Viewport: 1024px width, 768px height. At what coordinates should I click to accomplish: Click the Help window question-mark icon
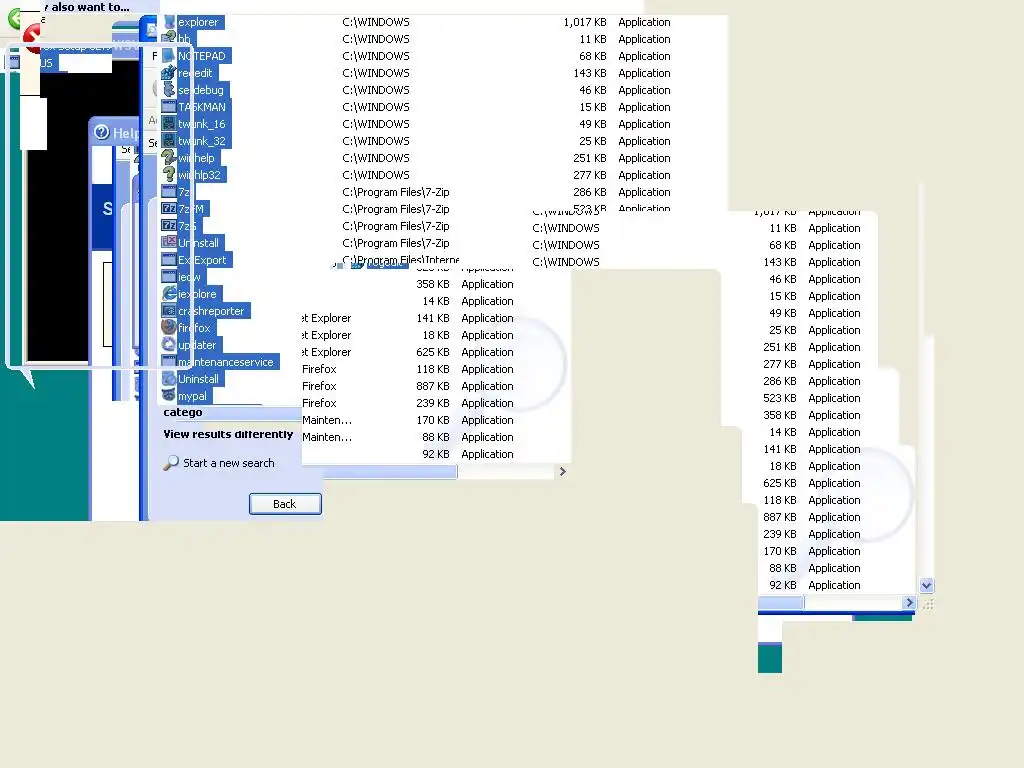(x=101, y=133)
